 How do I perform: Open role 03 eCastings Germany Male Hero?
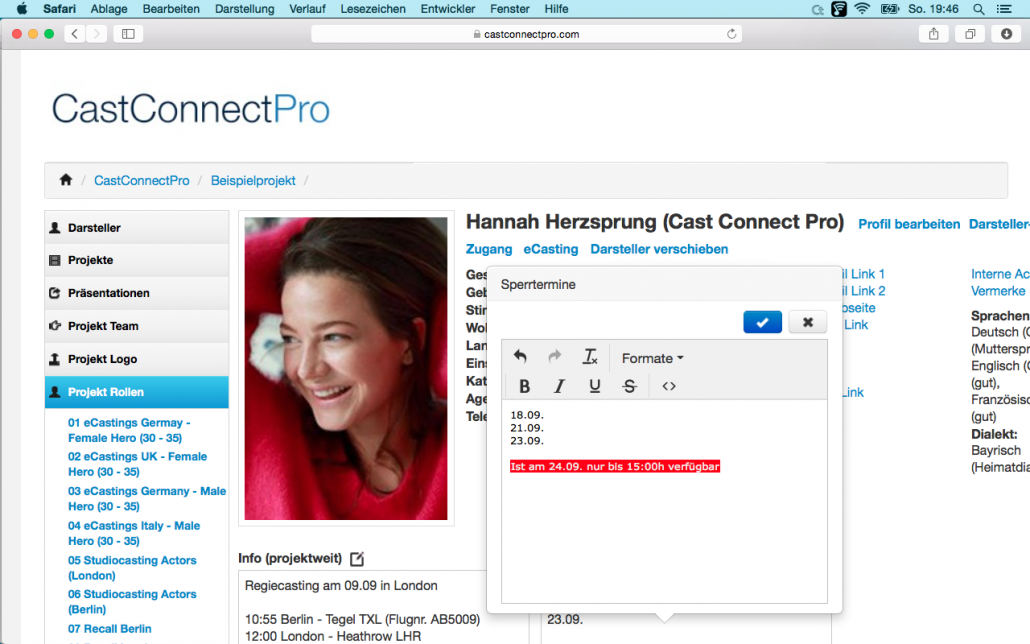point(146,499)
